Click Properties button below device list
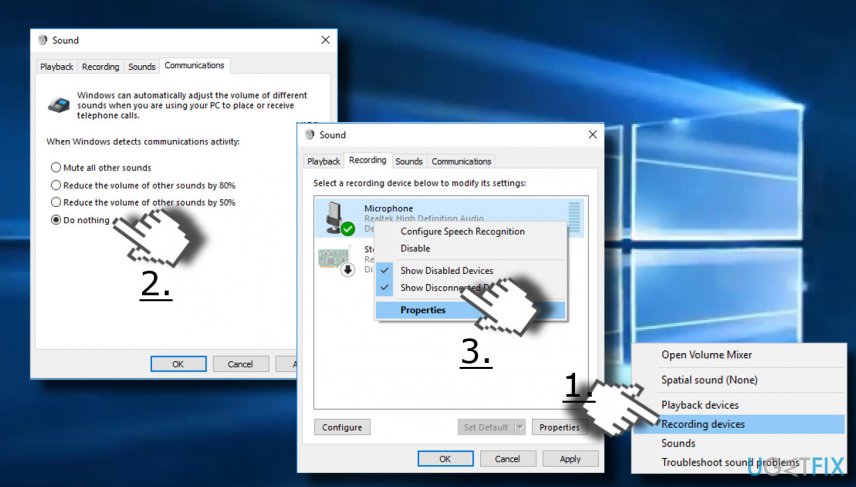Screen dimensions: 856x487 pyautogui.click(x=560, y=427)
